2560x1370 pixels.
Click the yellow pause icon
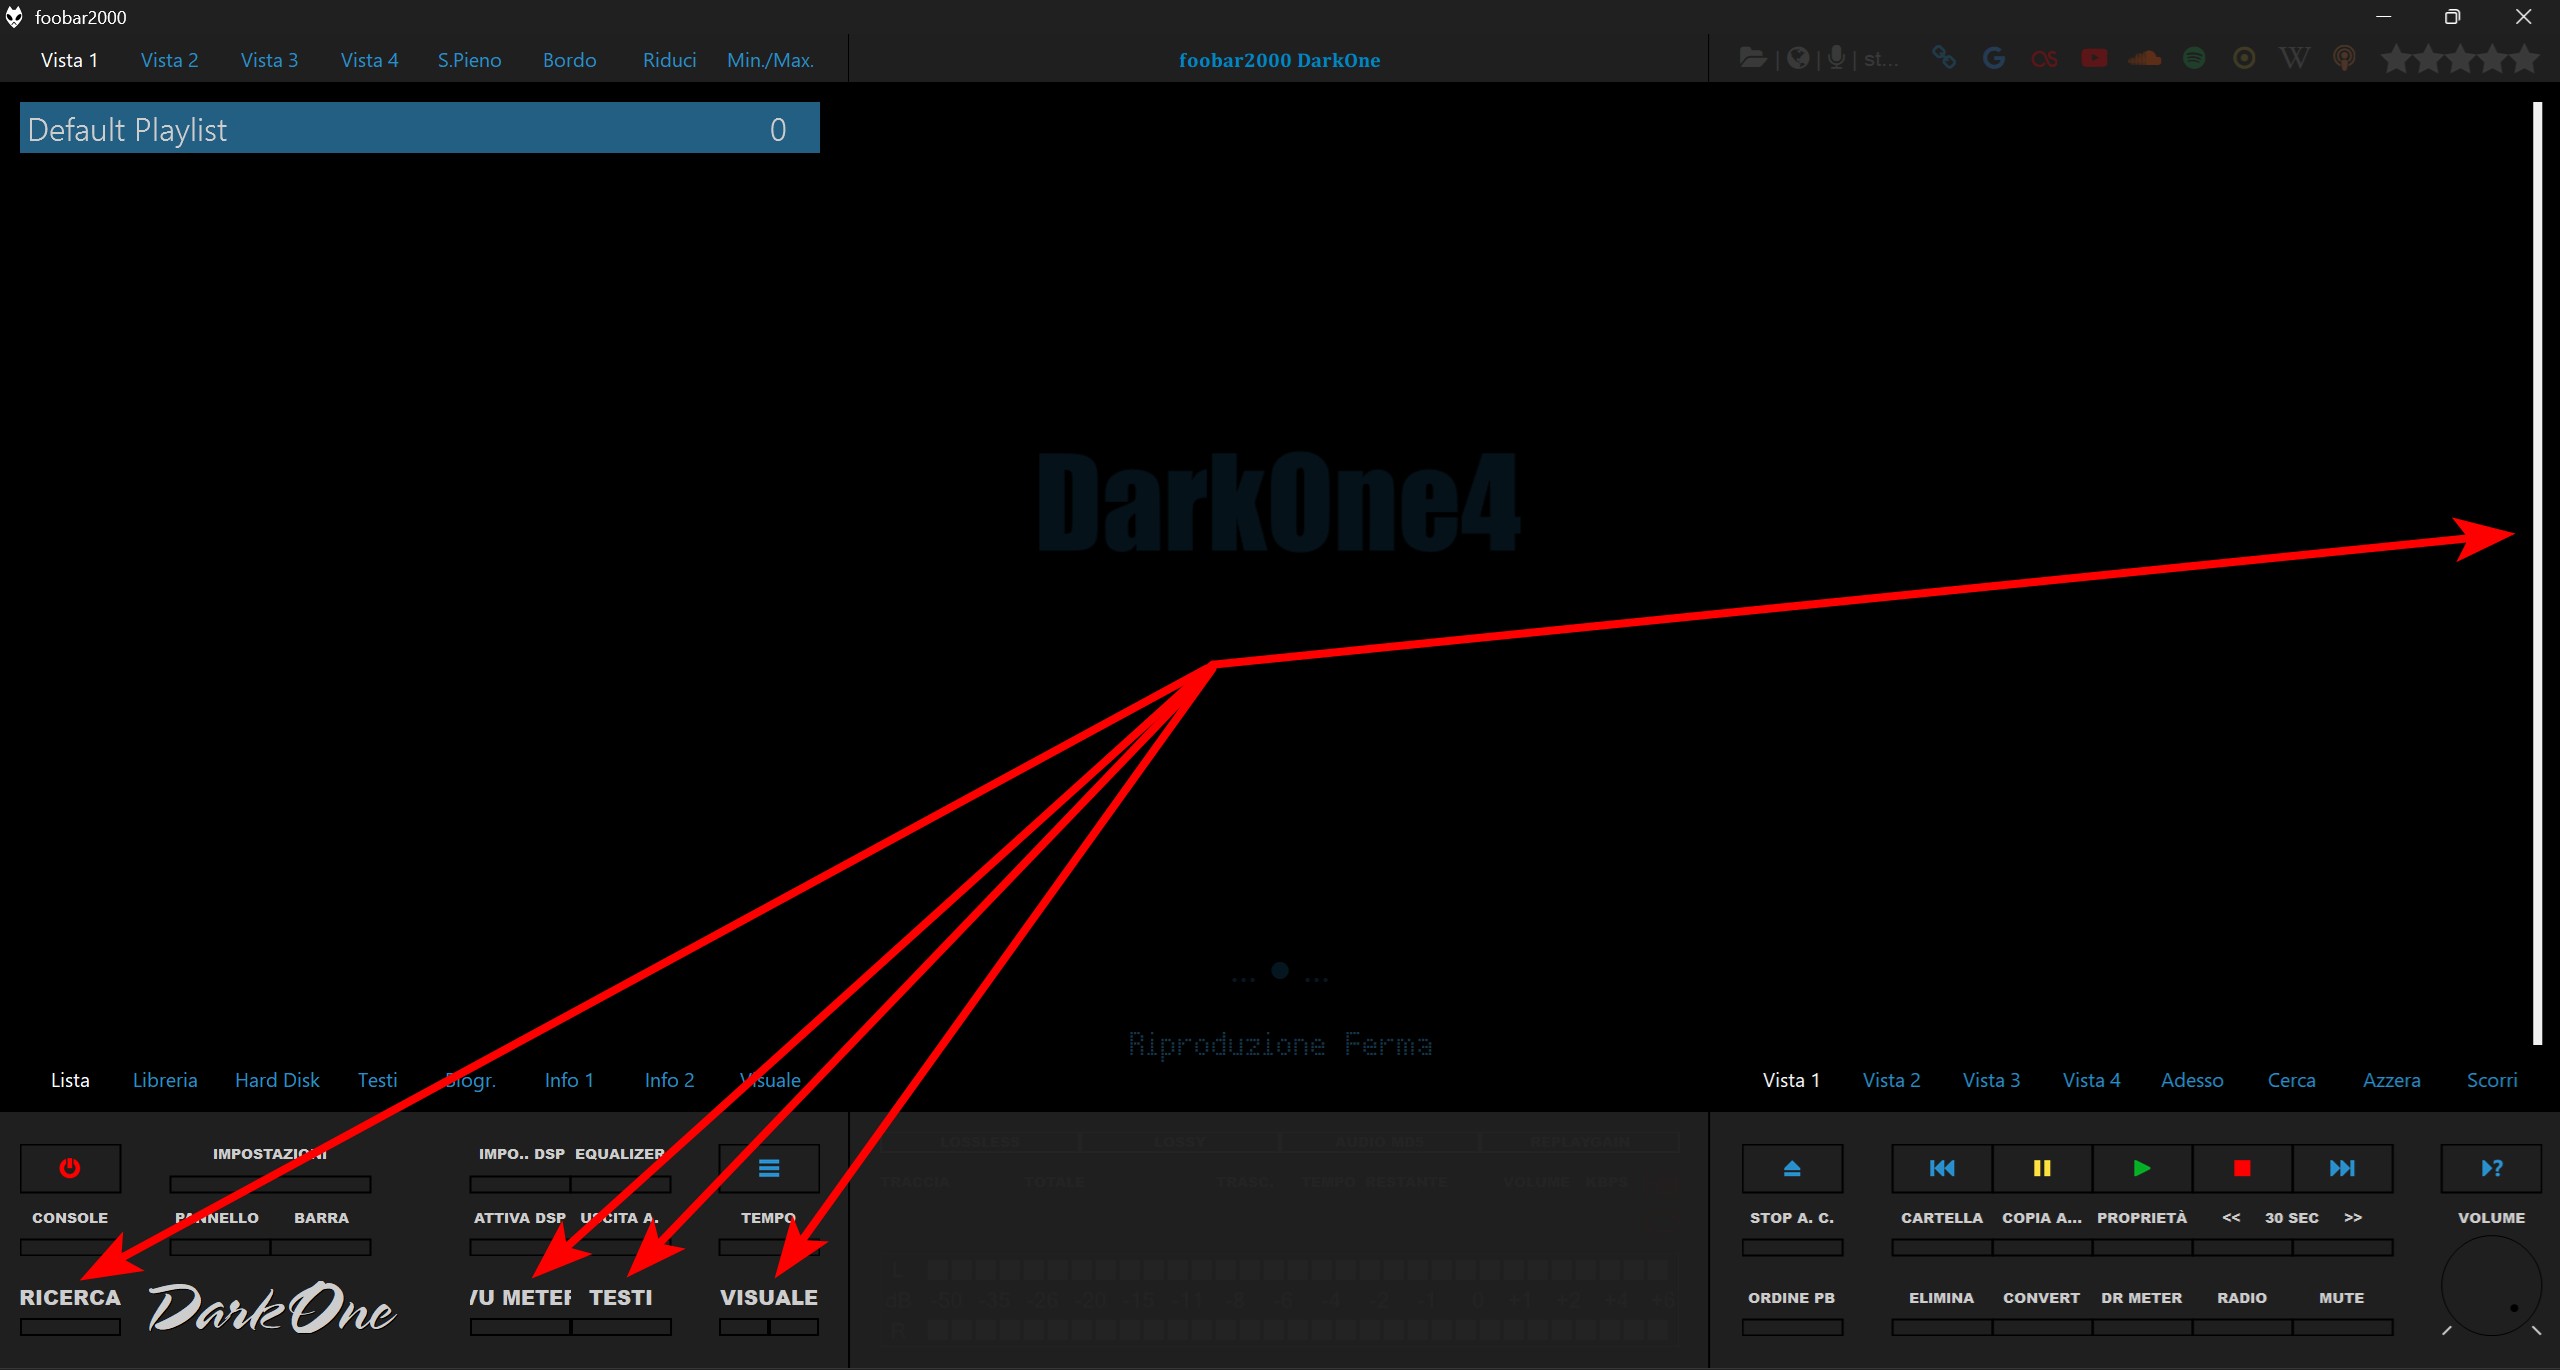click(2041, 1168)
